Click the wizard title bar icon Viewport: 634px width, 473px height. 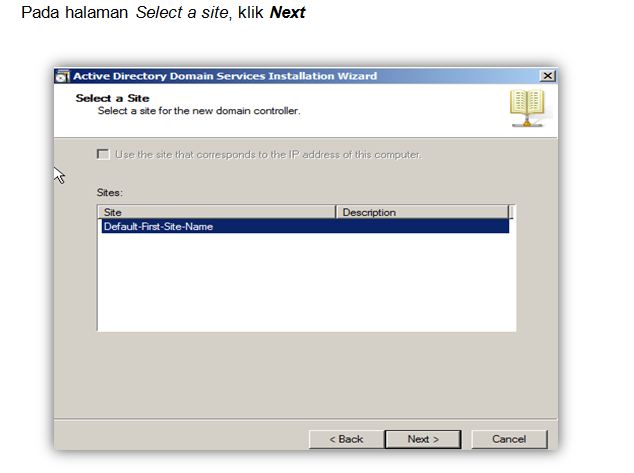(62, 76)
